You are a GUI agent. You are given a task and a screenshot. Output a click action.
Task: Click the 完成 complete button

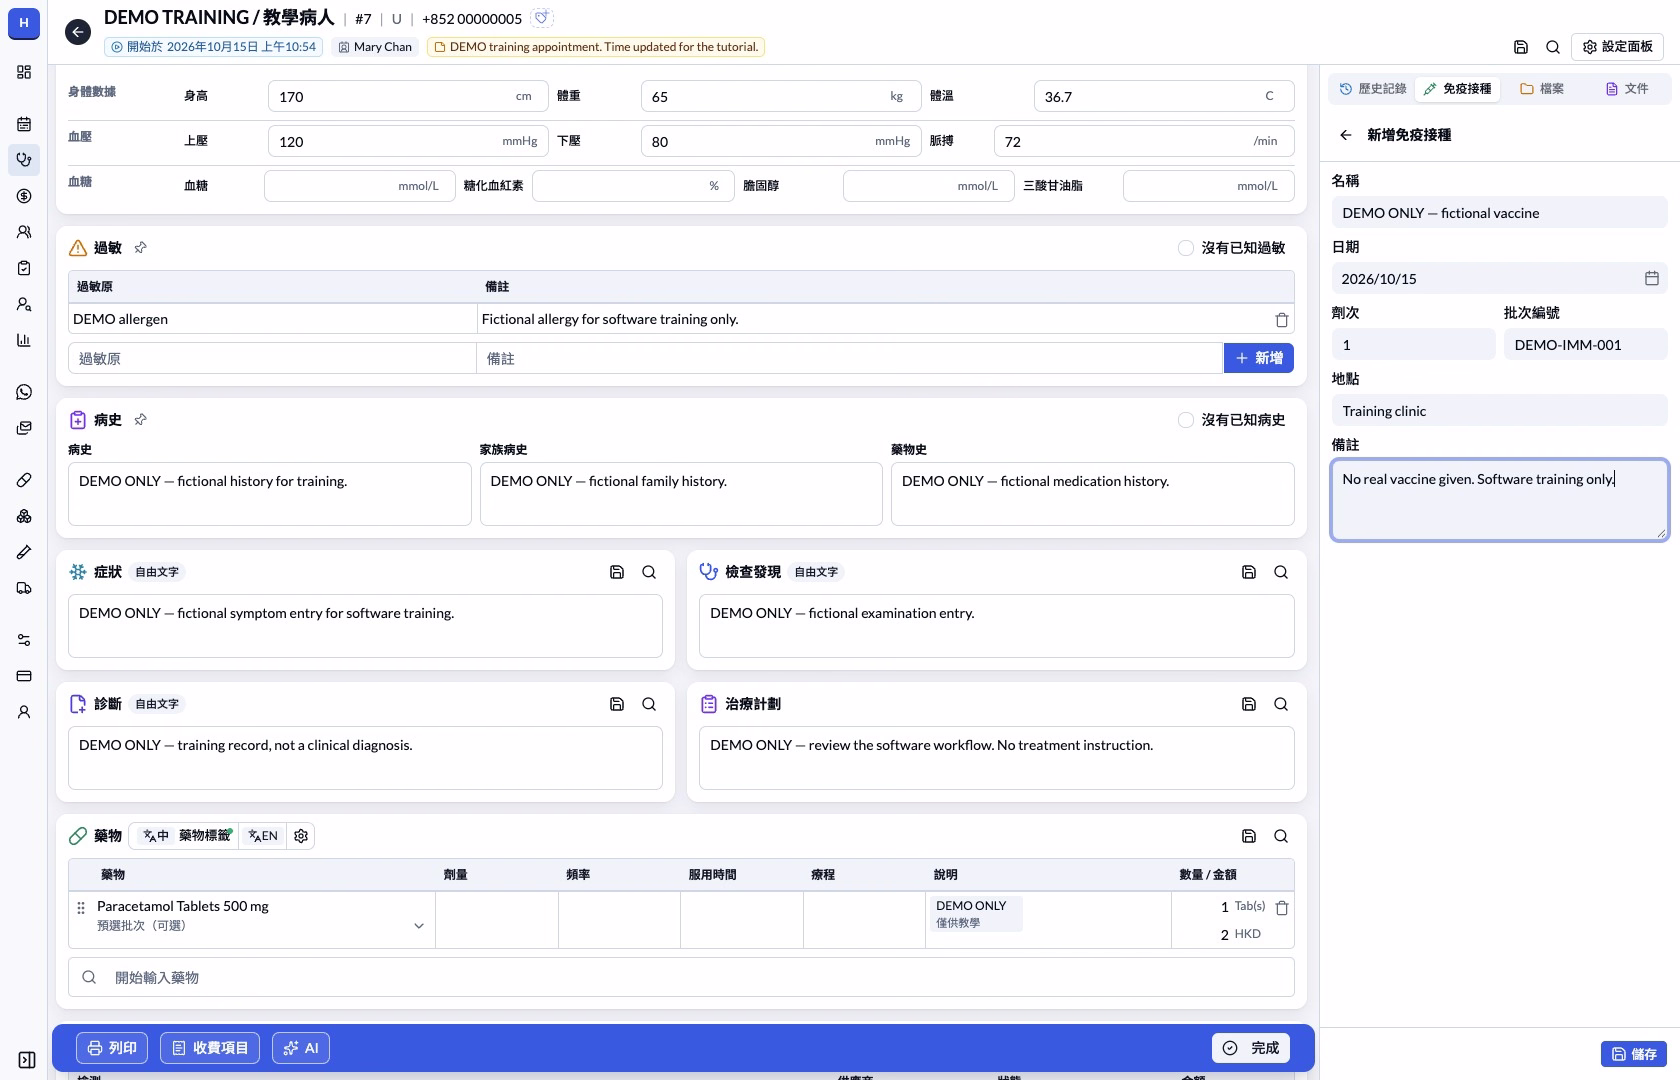coord(1251,1048)
